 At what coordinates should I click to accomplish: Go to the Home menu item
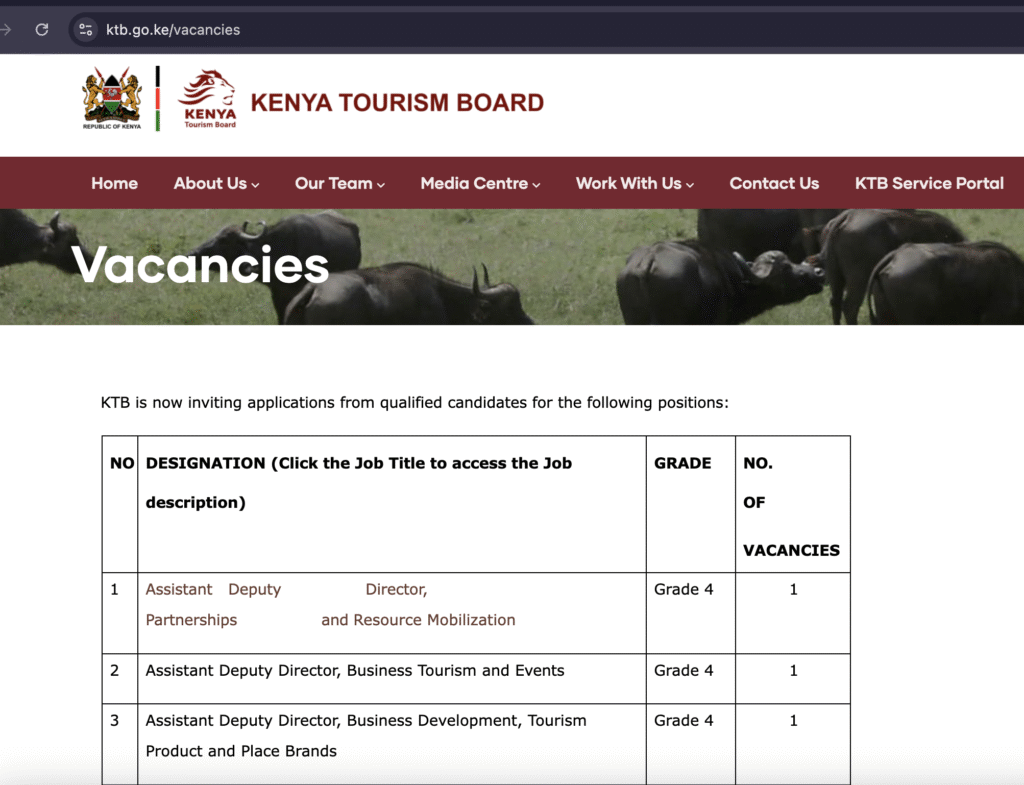114,183
